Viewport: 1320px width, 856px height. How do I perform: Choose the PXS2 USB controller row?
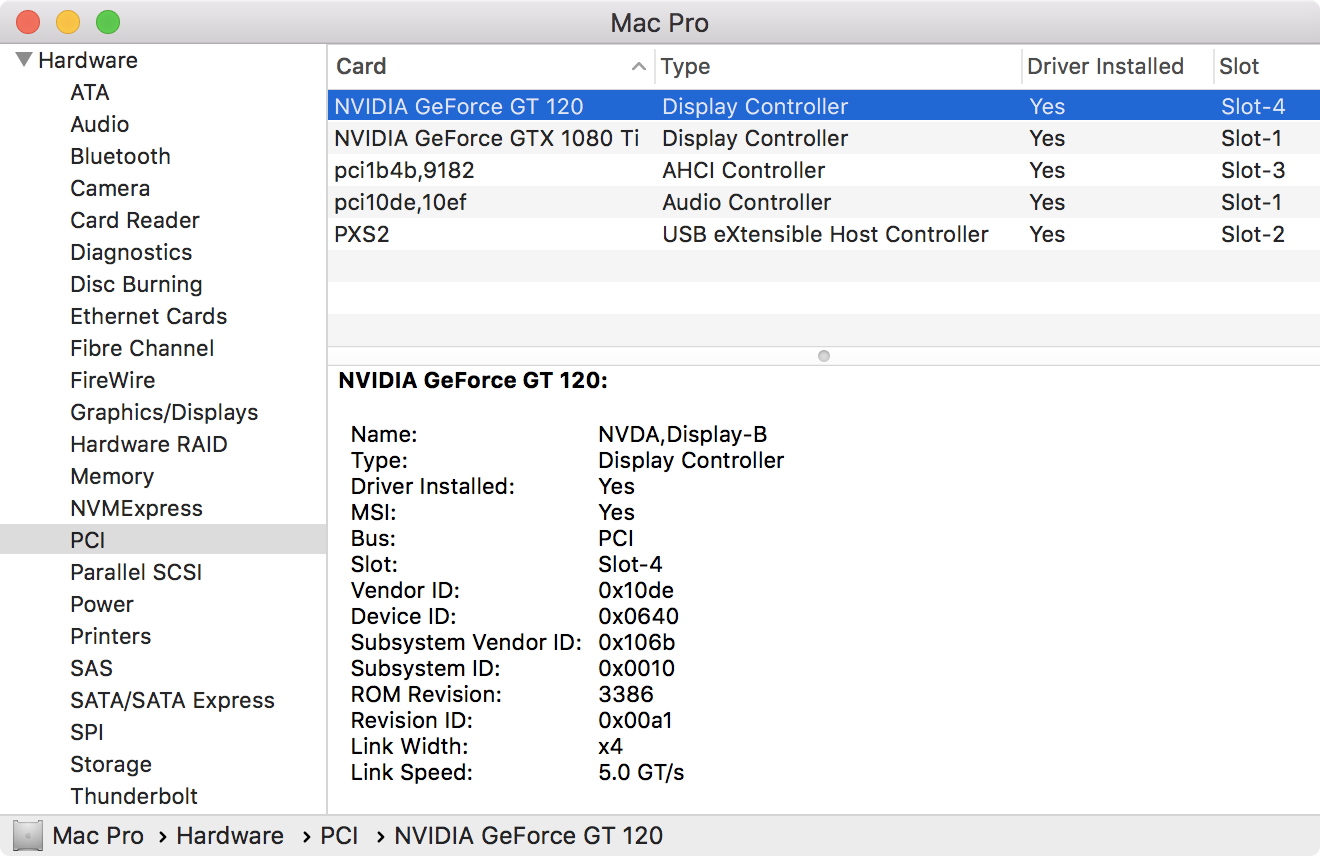(362, 234)
